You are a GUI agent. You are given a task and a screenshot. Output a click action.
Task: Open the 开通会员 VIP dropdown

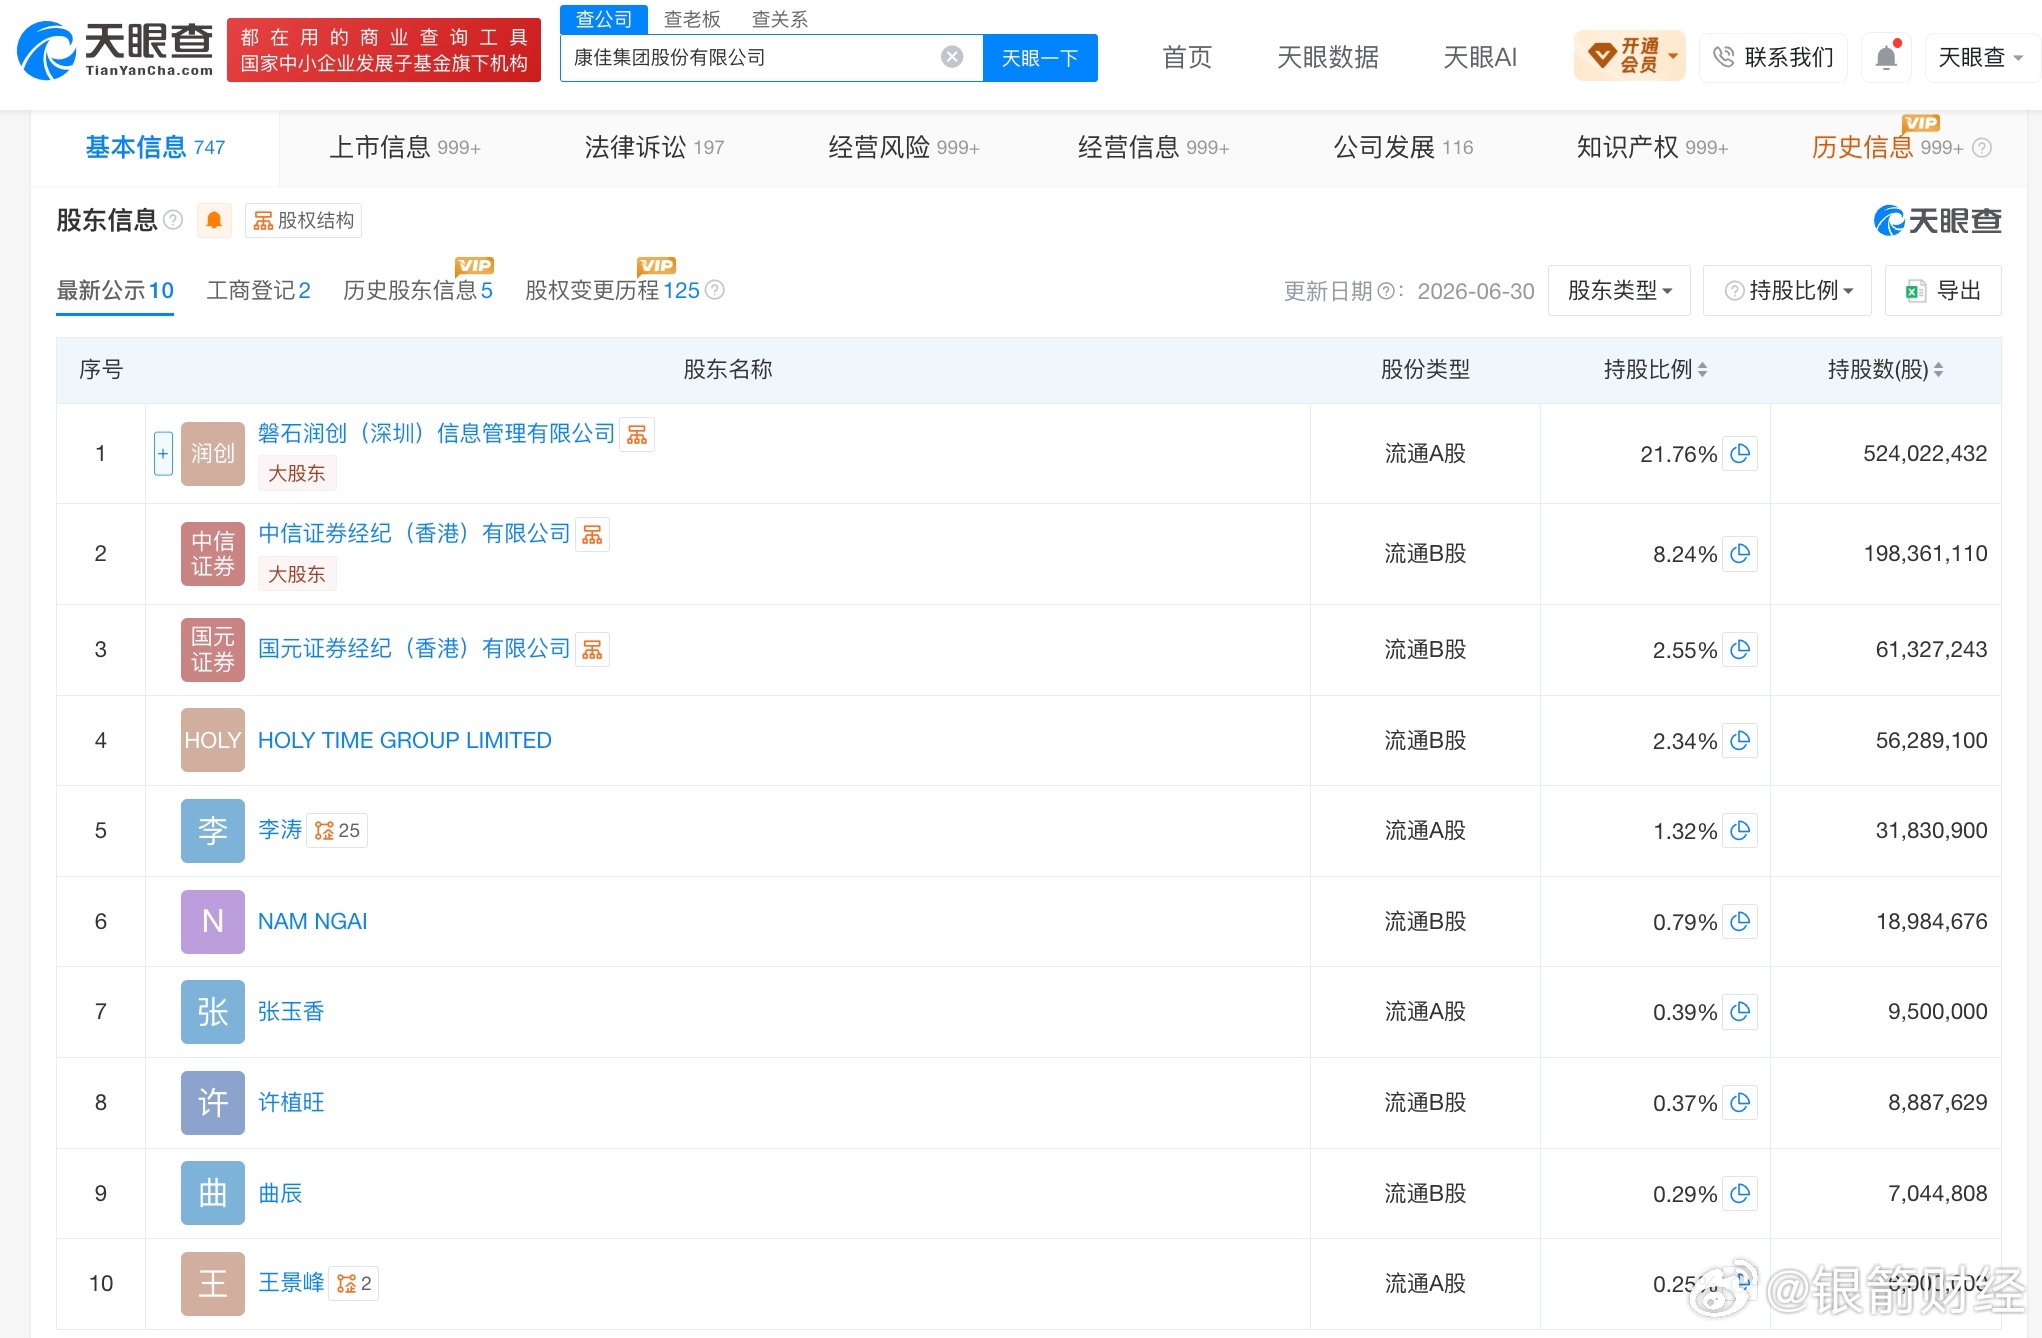pos(1630,55)
